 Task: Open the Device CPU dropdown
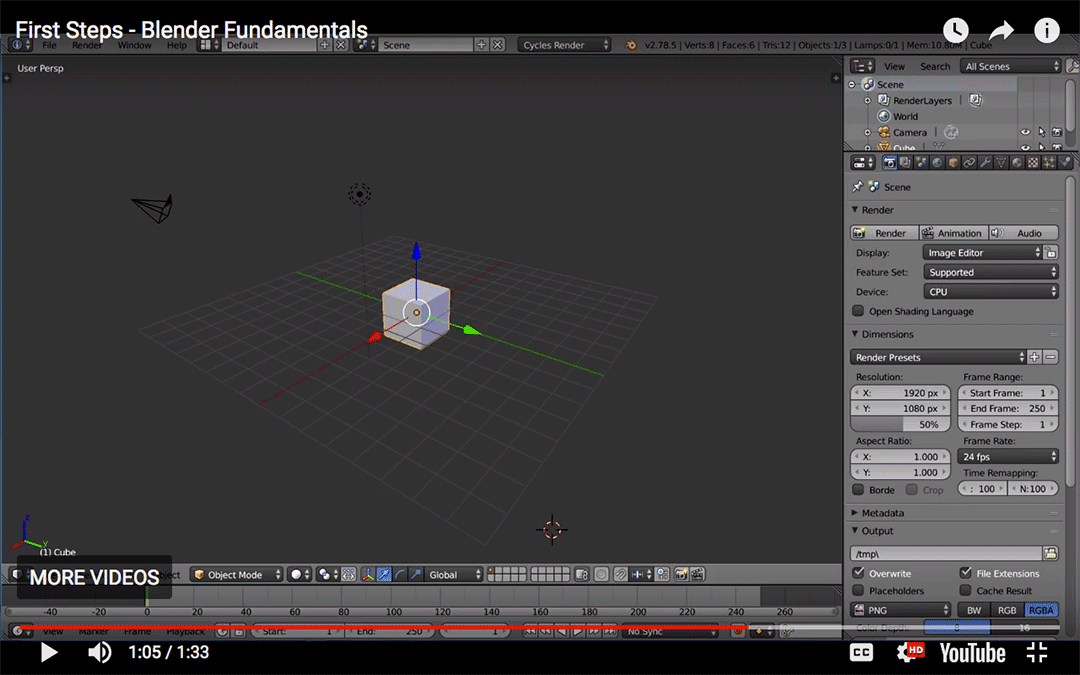pyautogui.click(x=990, y=291)
